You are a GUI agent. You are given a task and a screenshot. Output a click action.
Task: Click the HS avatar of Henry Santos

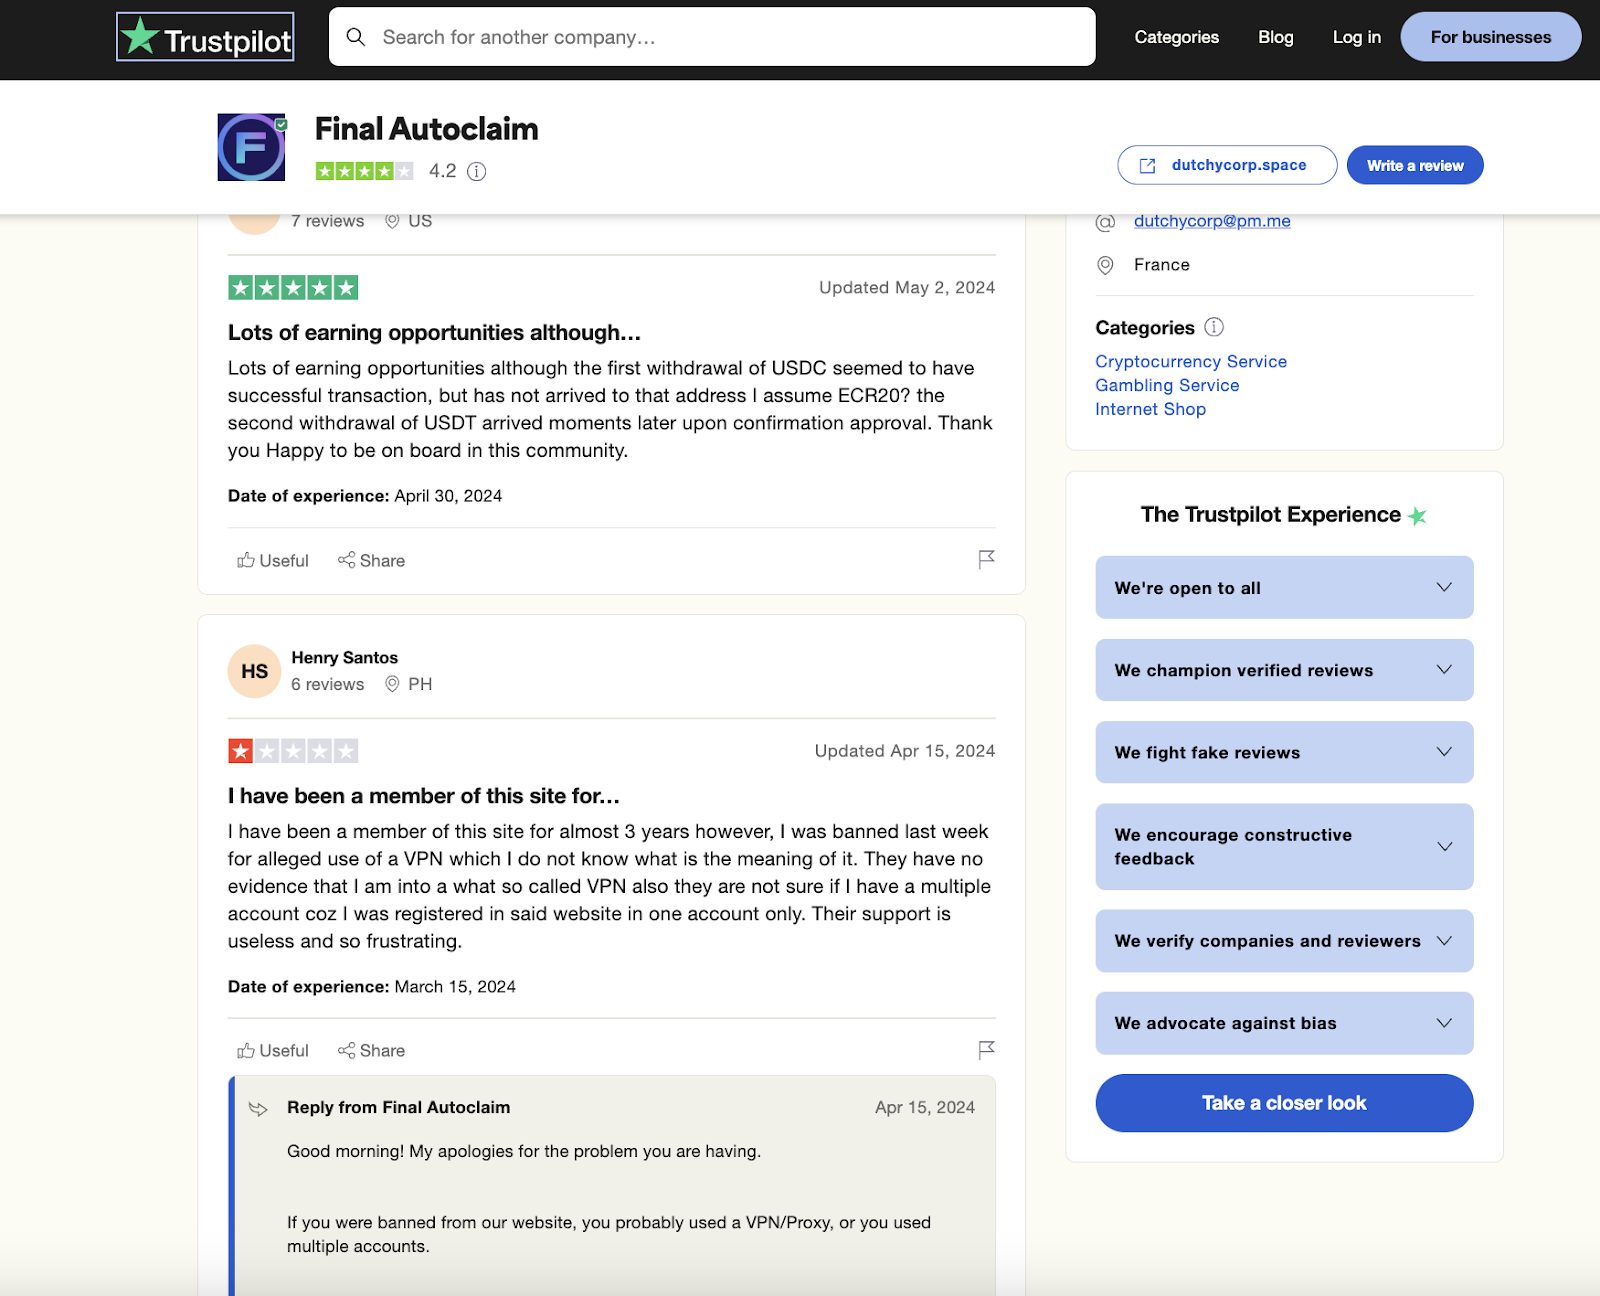254,671
